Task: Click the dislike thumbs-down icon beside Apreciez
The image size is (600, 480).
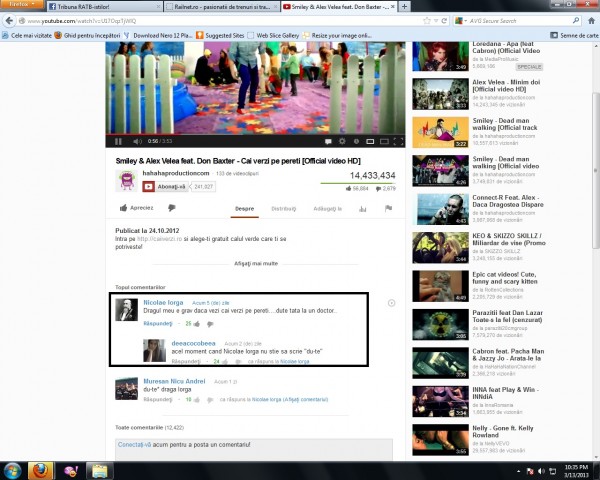Action: click(171, 208)
